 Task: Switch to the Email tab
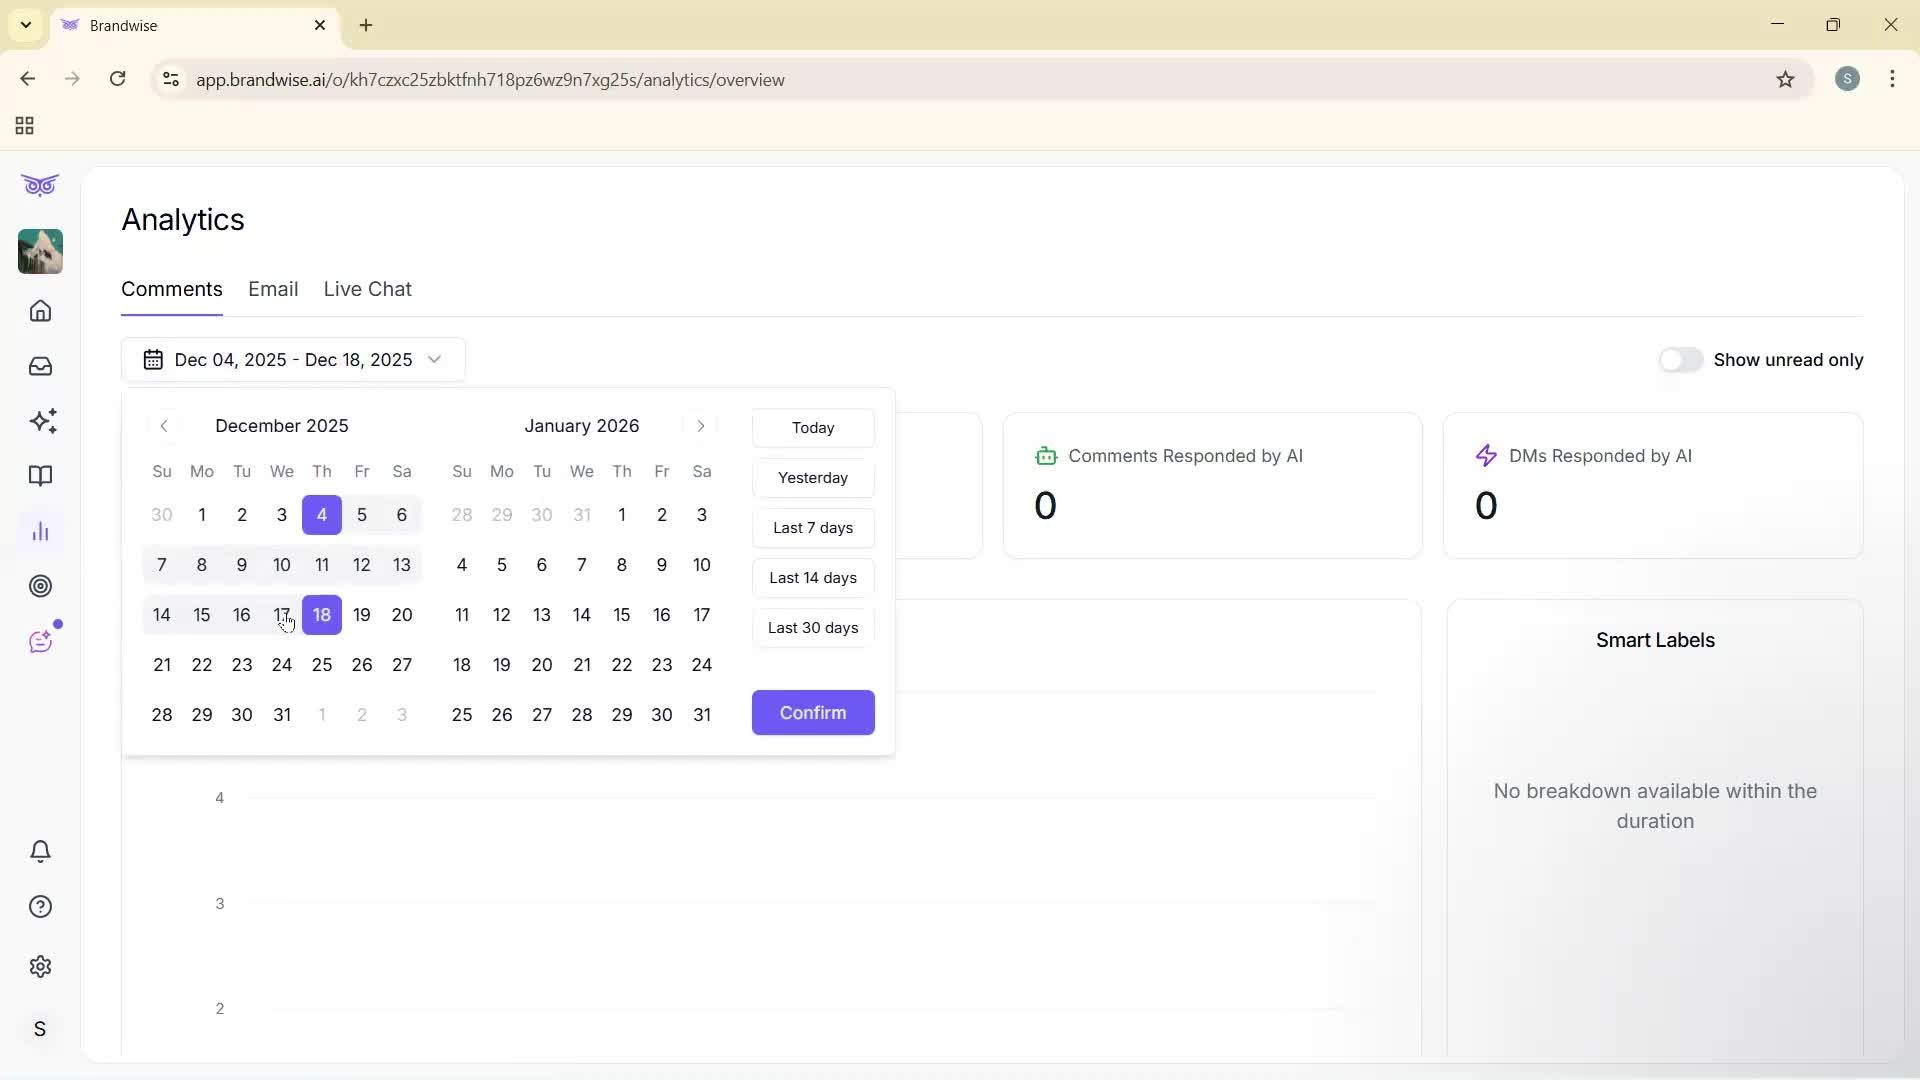(273, 289)
